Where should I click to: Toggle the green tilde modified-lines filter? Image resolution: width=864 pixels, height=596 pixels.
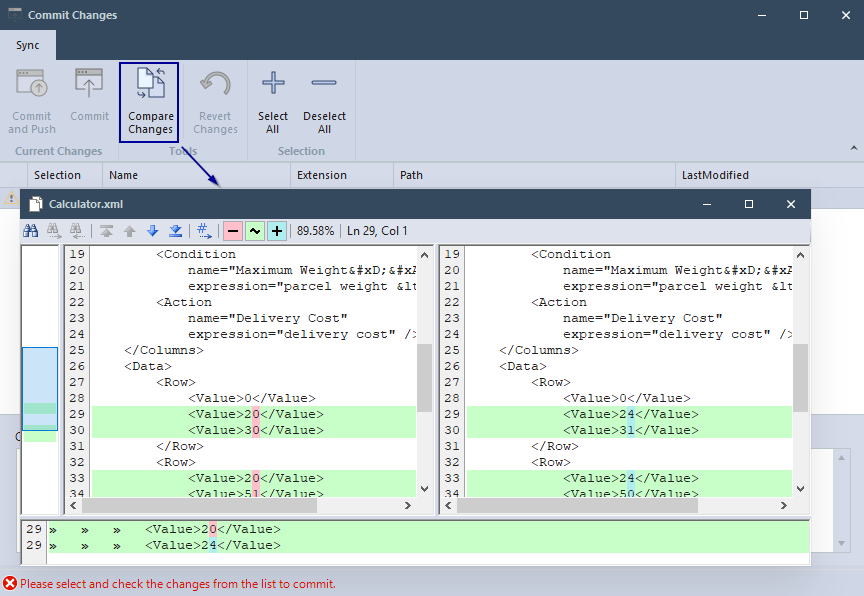pos(255,231)
